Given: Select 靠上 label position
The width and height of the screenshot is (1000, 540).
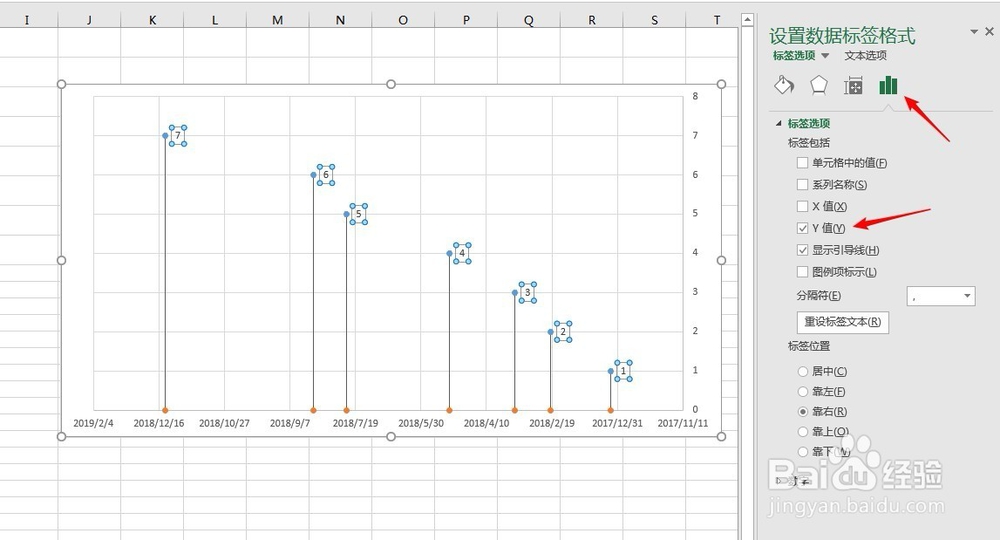Looking at the screenshot, I should click(x=803, y=432).
